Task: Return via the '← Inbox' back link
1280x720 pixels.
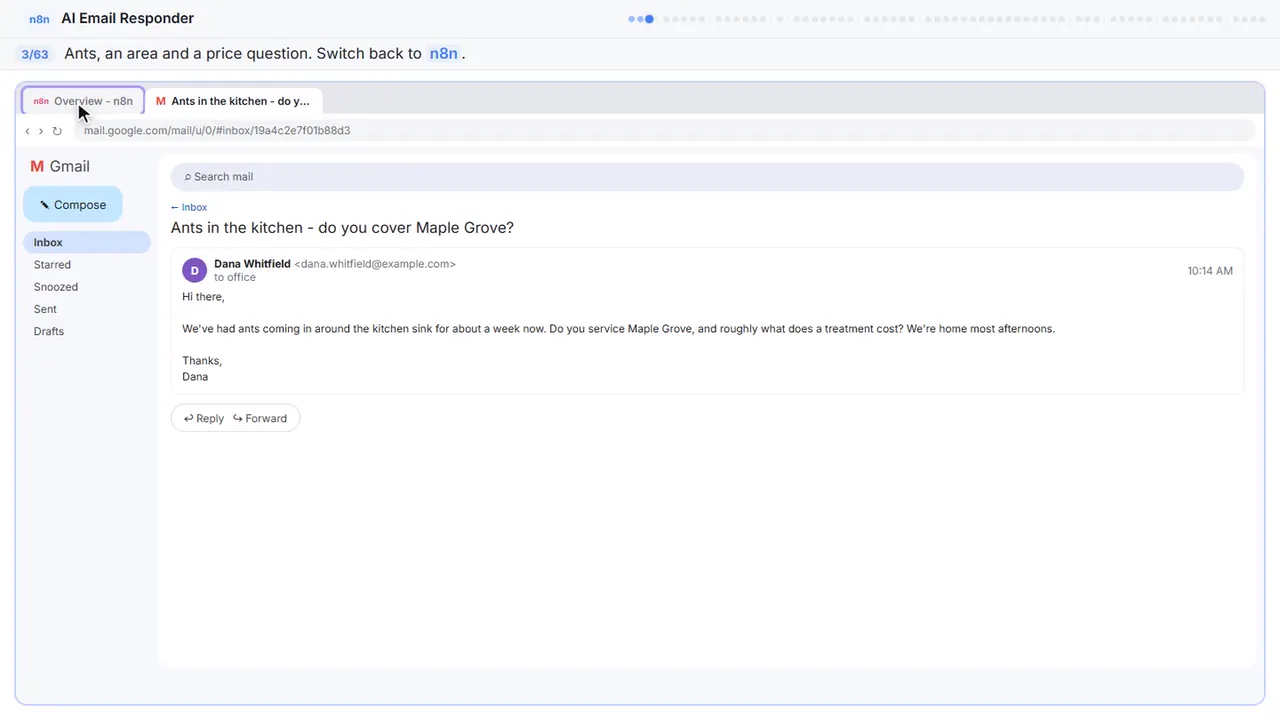Action: 189,207
